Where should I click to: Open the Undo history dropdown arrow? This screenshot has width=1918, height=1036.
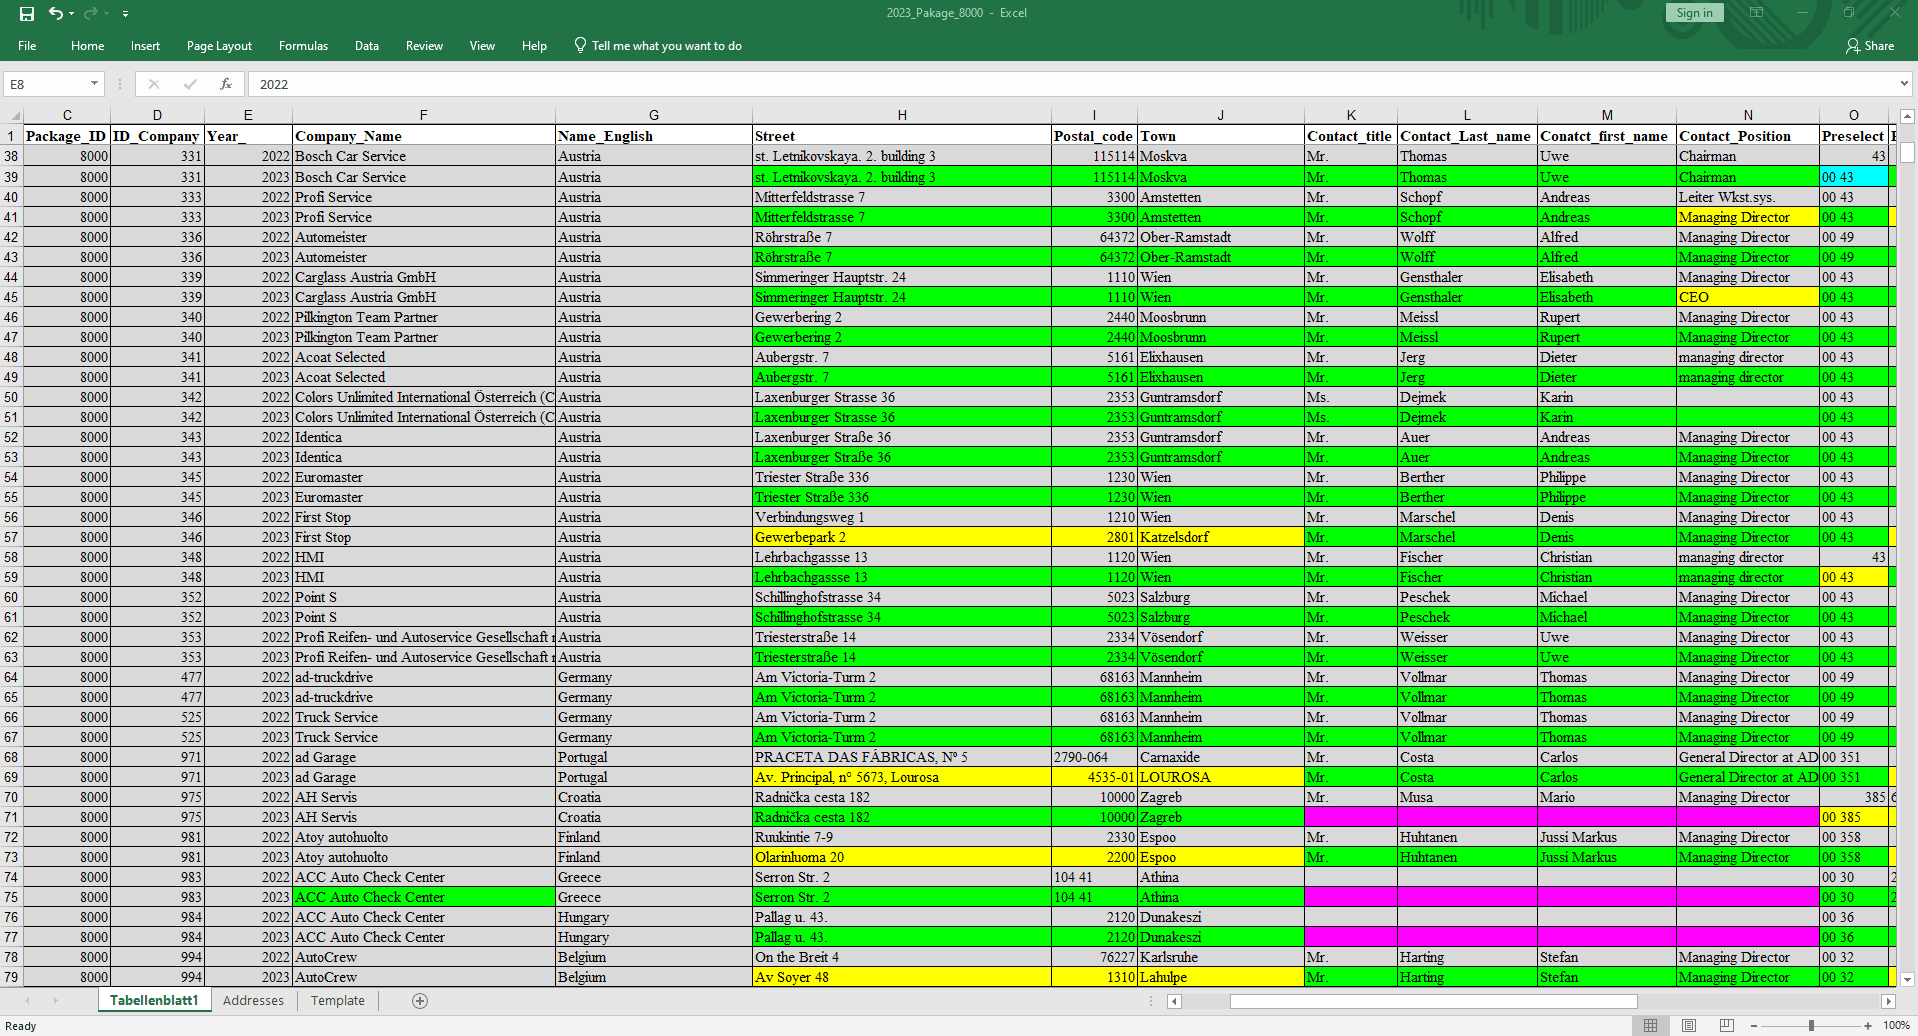[x=71, y=14]
